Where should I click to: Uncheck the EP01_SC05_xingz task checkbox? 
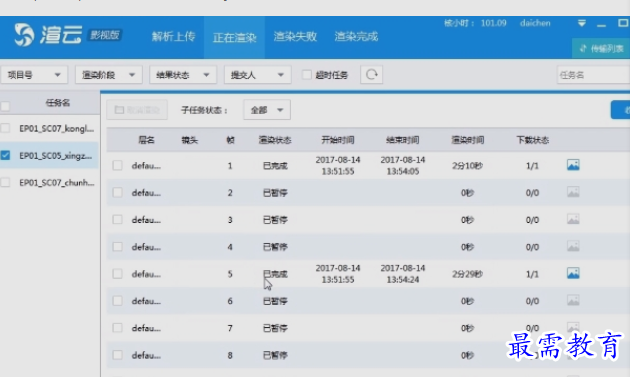pos(5,155)
